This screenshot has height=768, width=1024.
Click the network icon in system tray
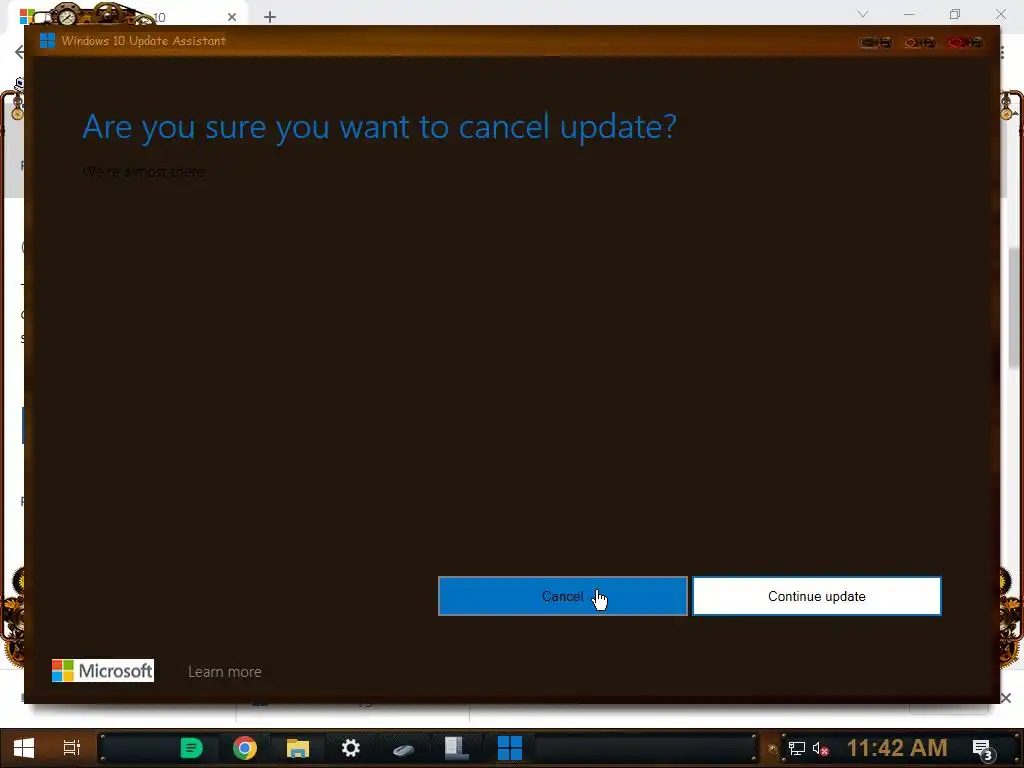click(x=797, y=748)
